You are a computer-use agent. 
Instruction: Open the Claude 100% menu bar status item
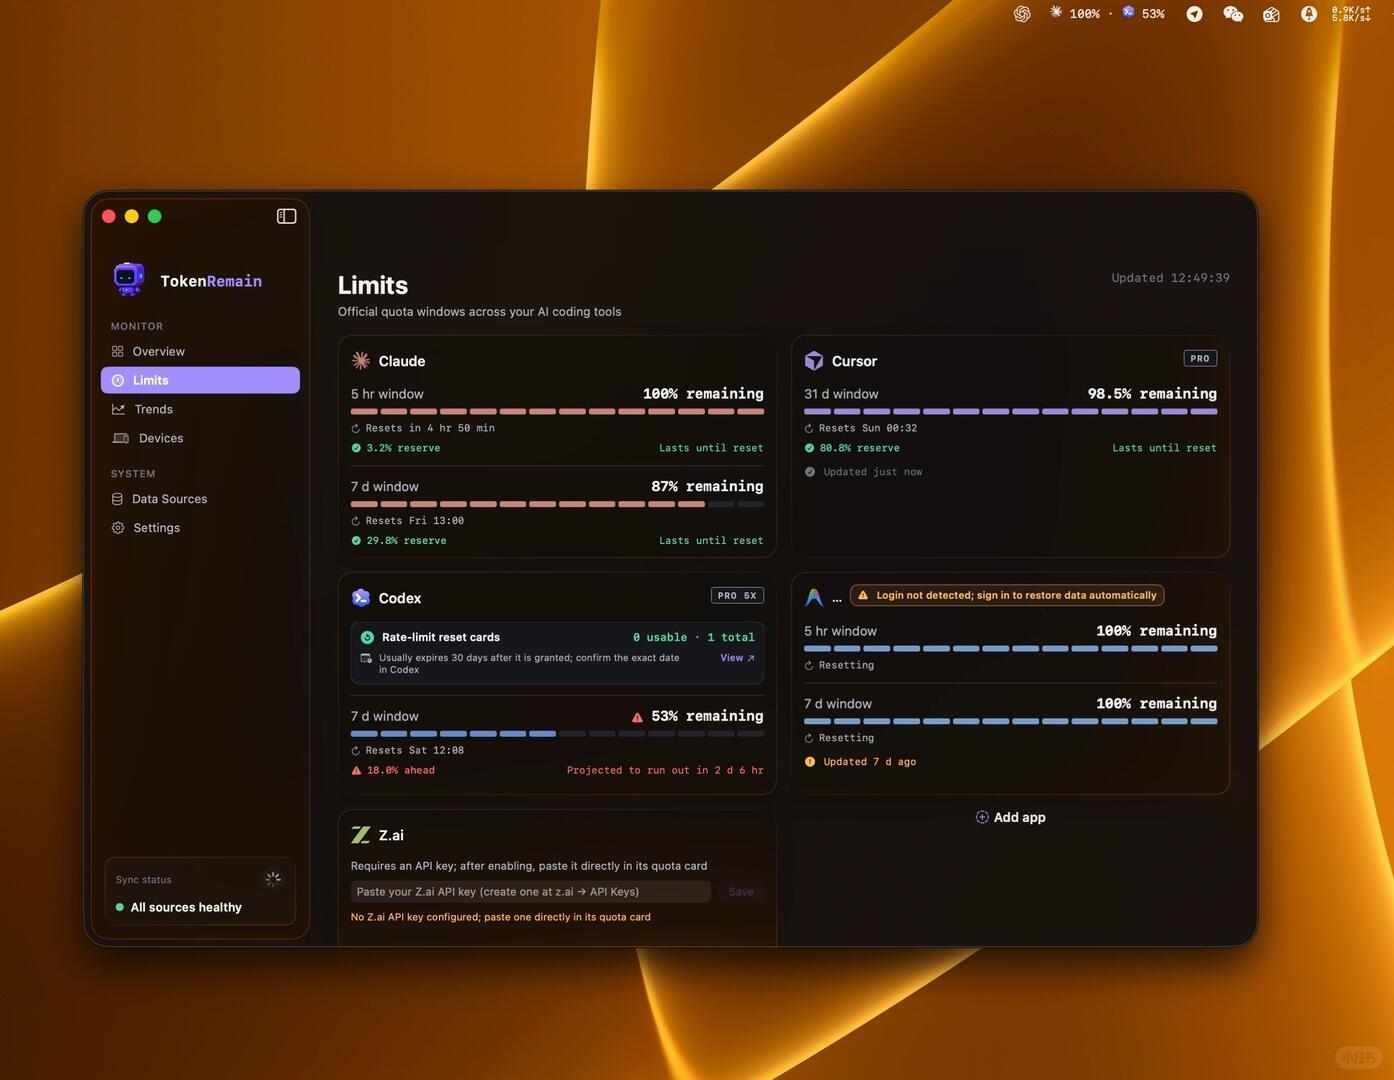point(1075,14)
